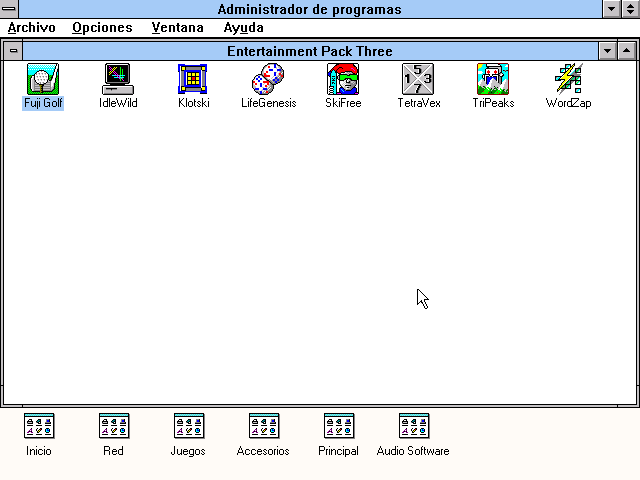Viewport: 640px width, 480px height.
Task: Open the Ayuda menu
Action: tap(243, 28)
